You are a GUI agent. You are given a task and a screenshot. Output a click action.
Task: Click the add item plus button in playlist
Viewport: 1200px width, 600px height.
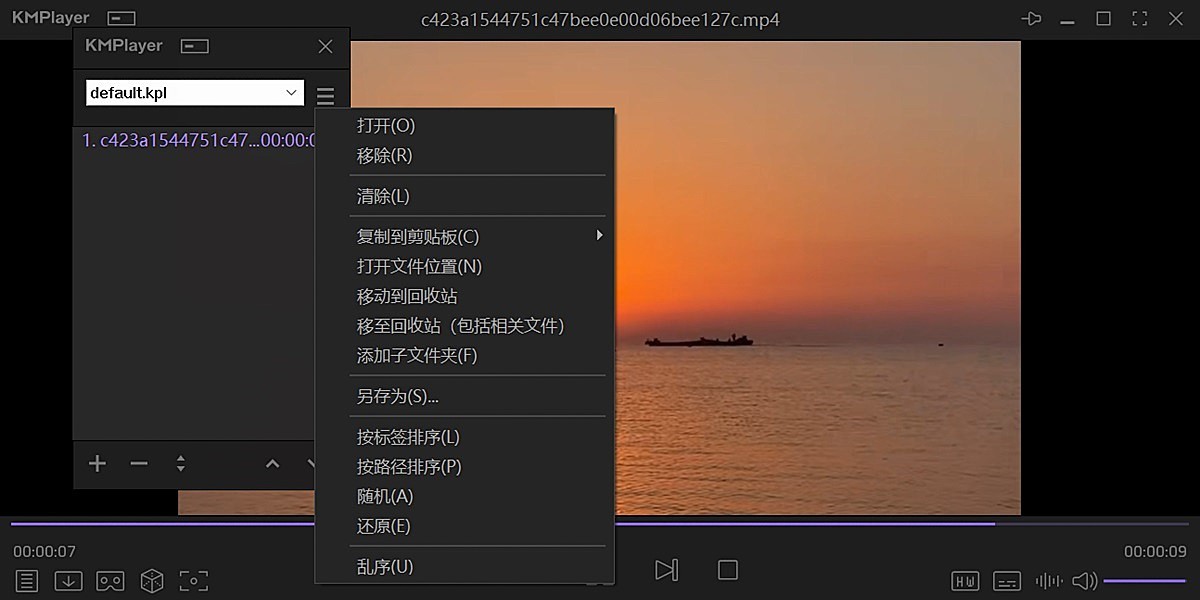point(97,463)
